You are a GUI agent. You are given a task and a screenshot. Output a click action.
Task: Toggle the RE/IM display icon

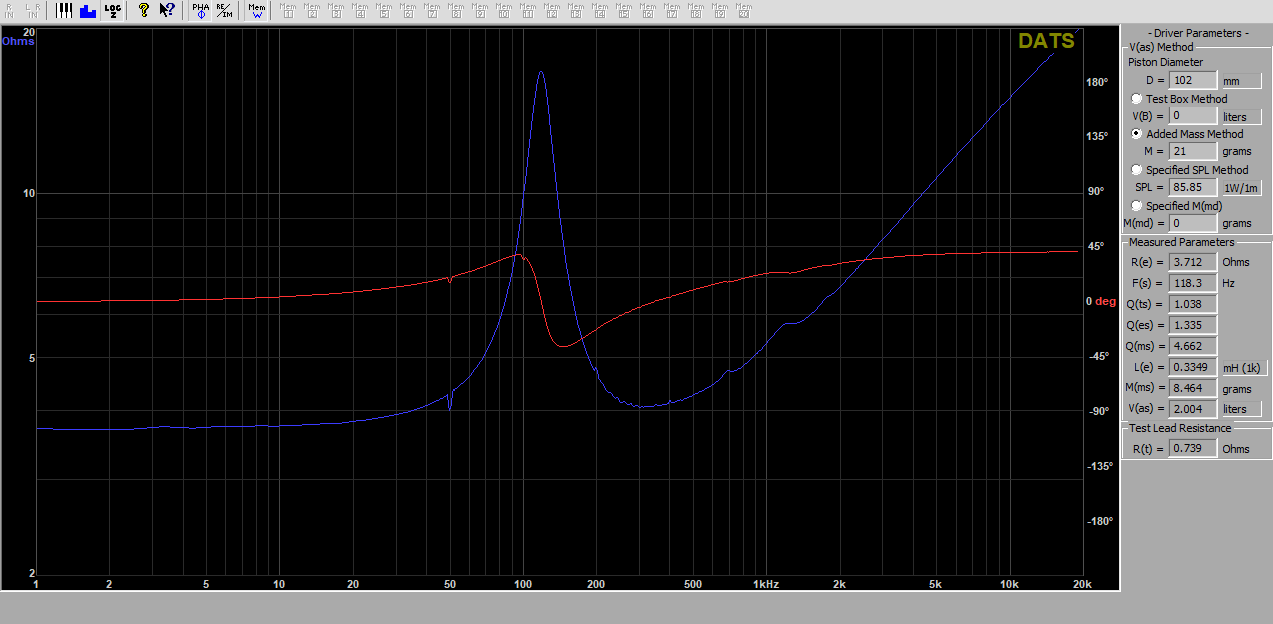point(224,11)
